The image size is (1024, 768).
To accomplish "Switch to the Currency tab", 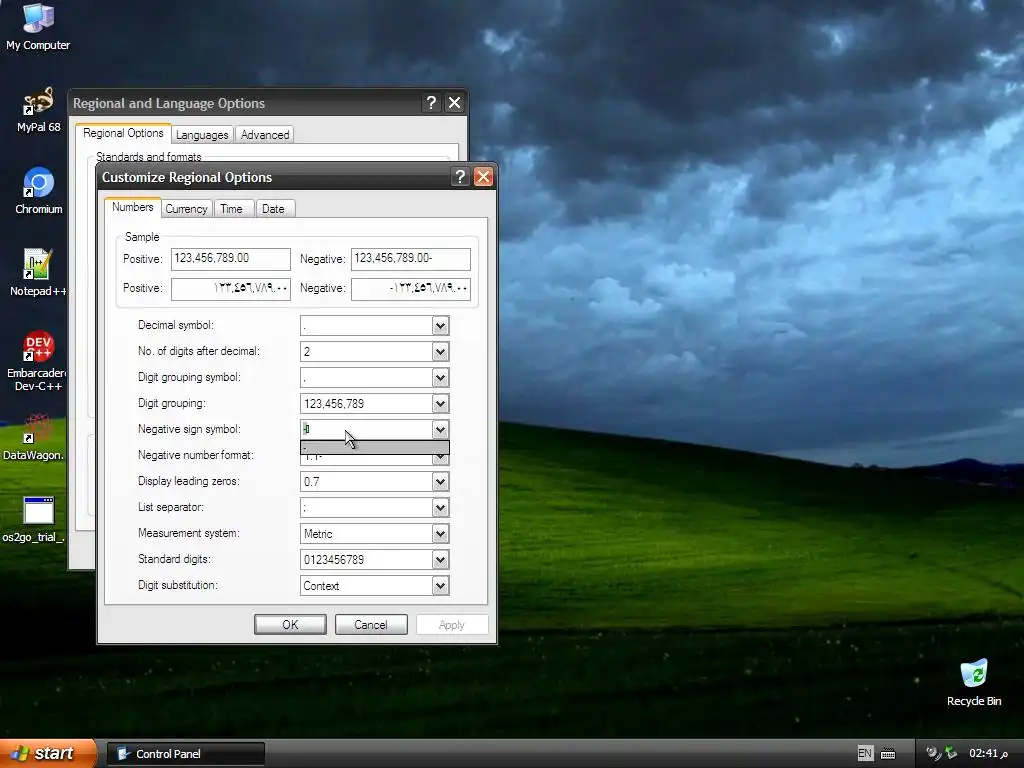I will click(186, 209).
